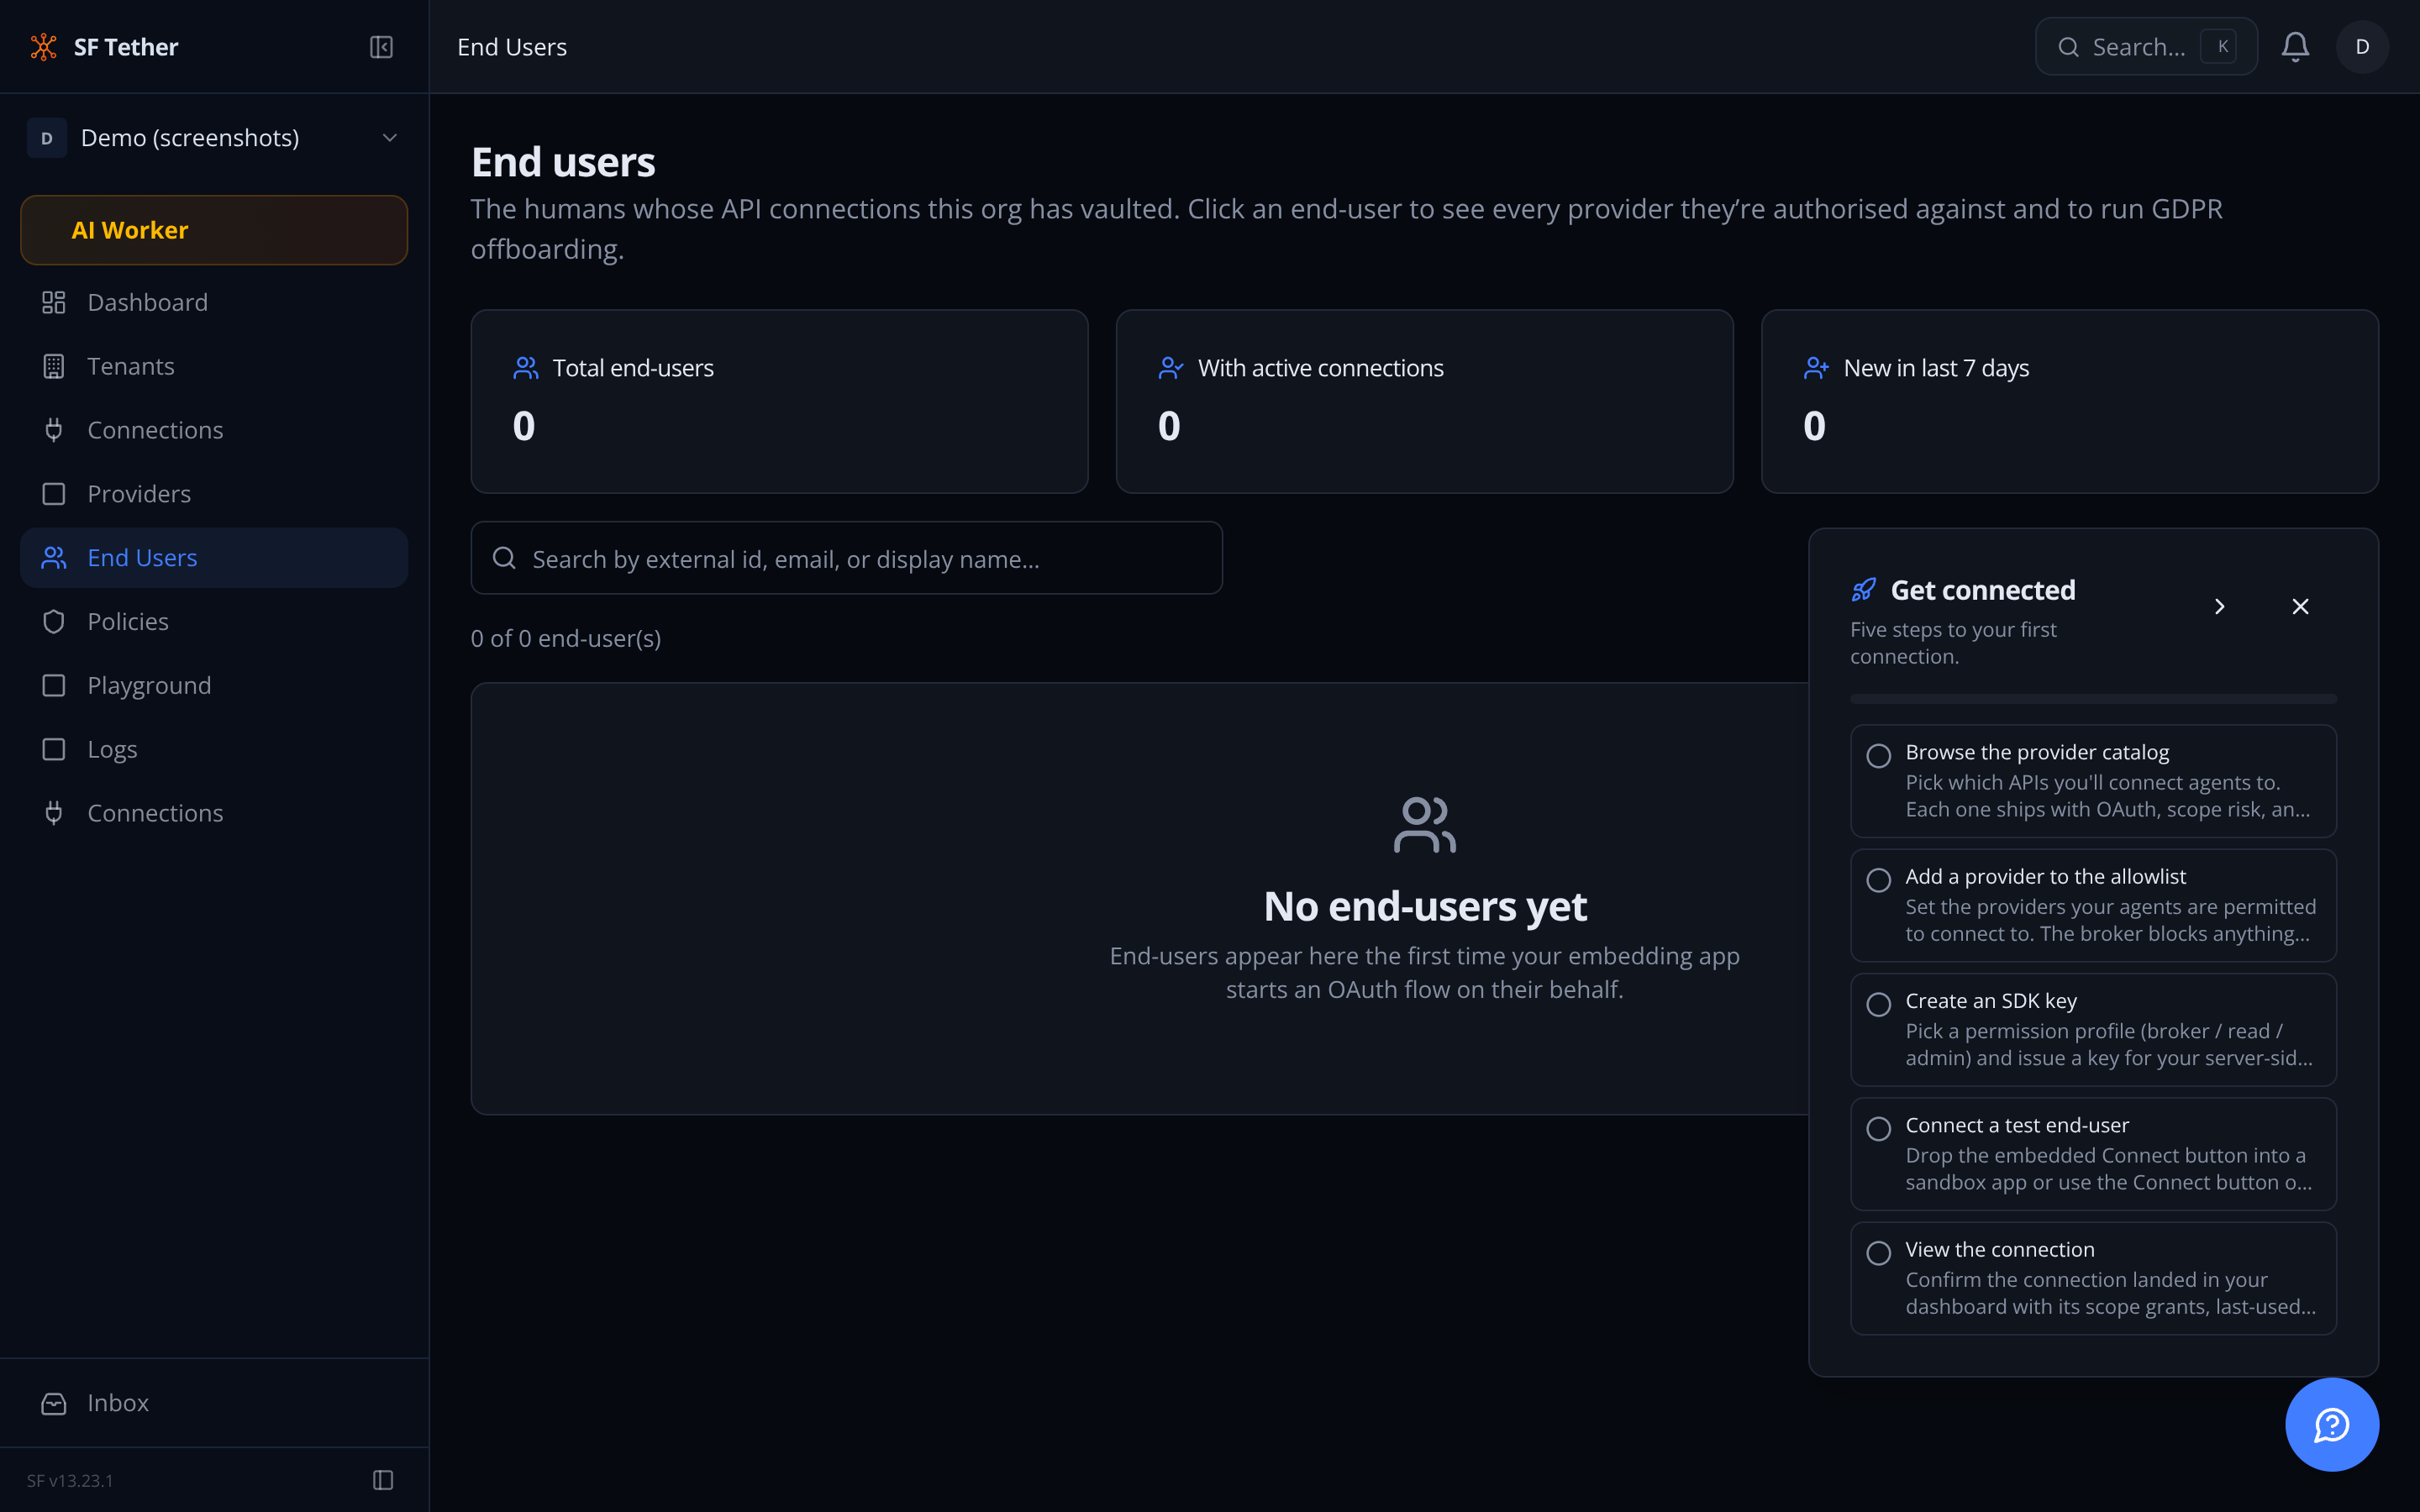Click the K shortcut badge in search
2420x1512 pixels.
pos(2220,47)
